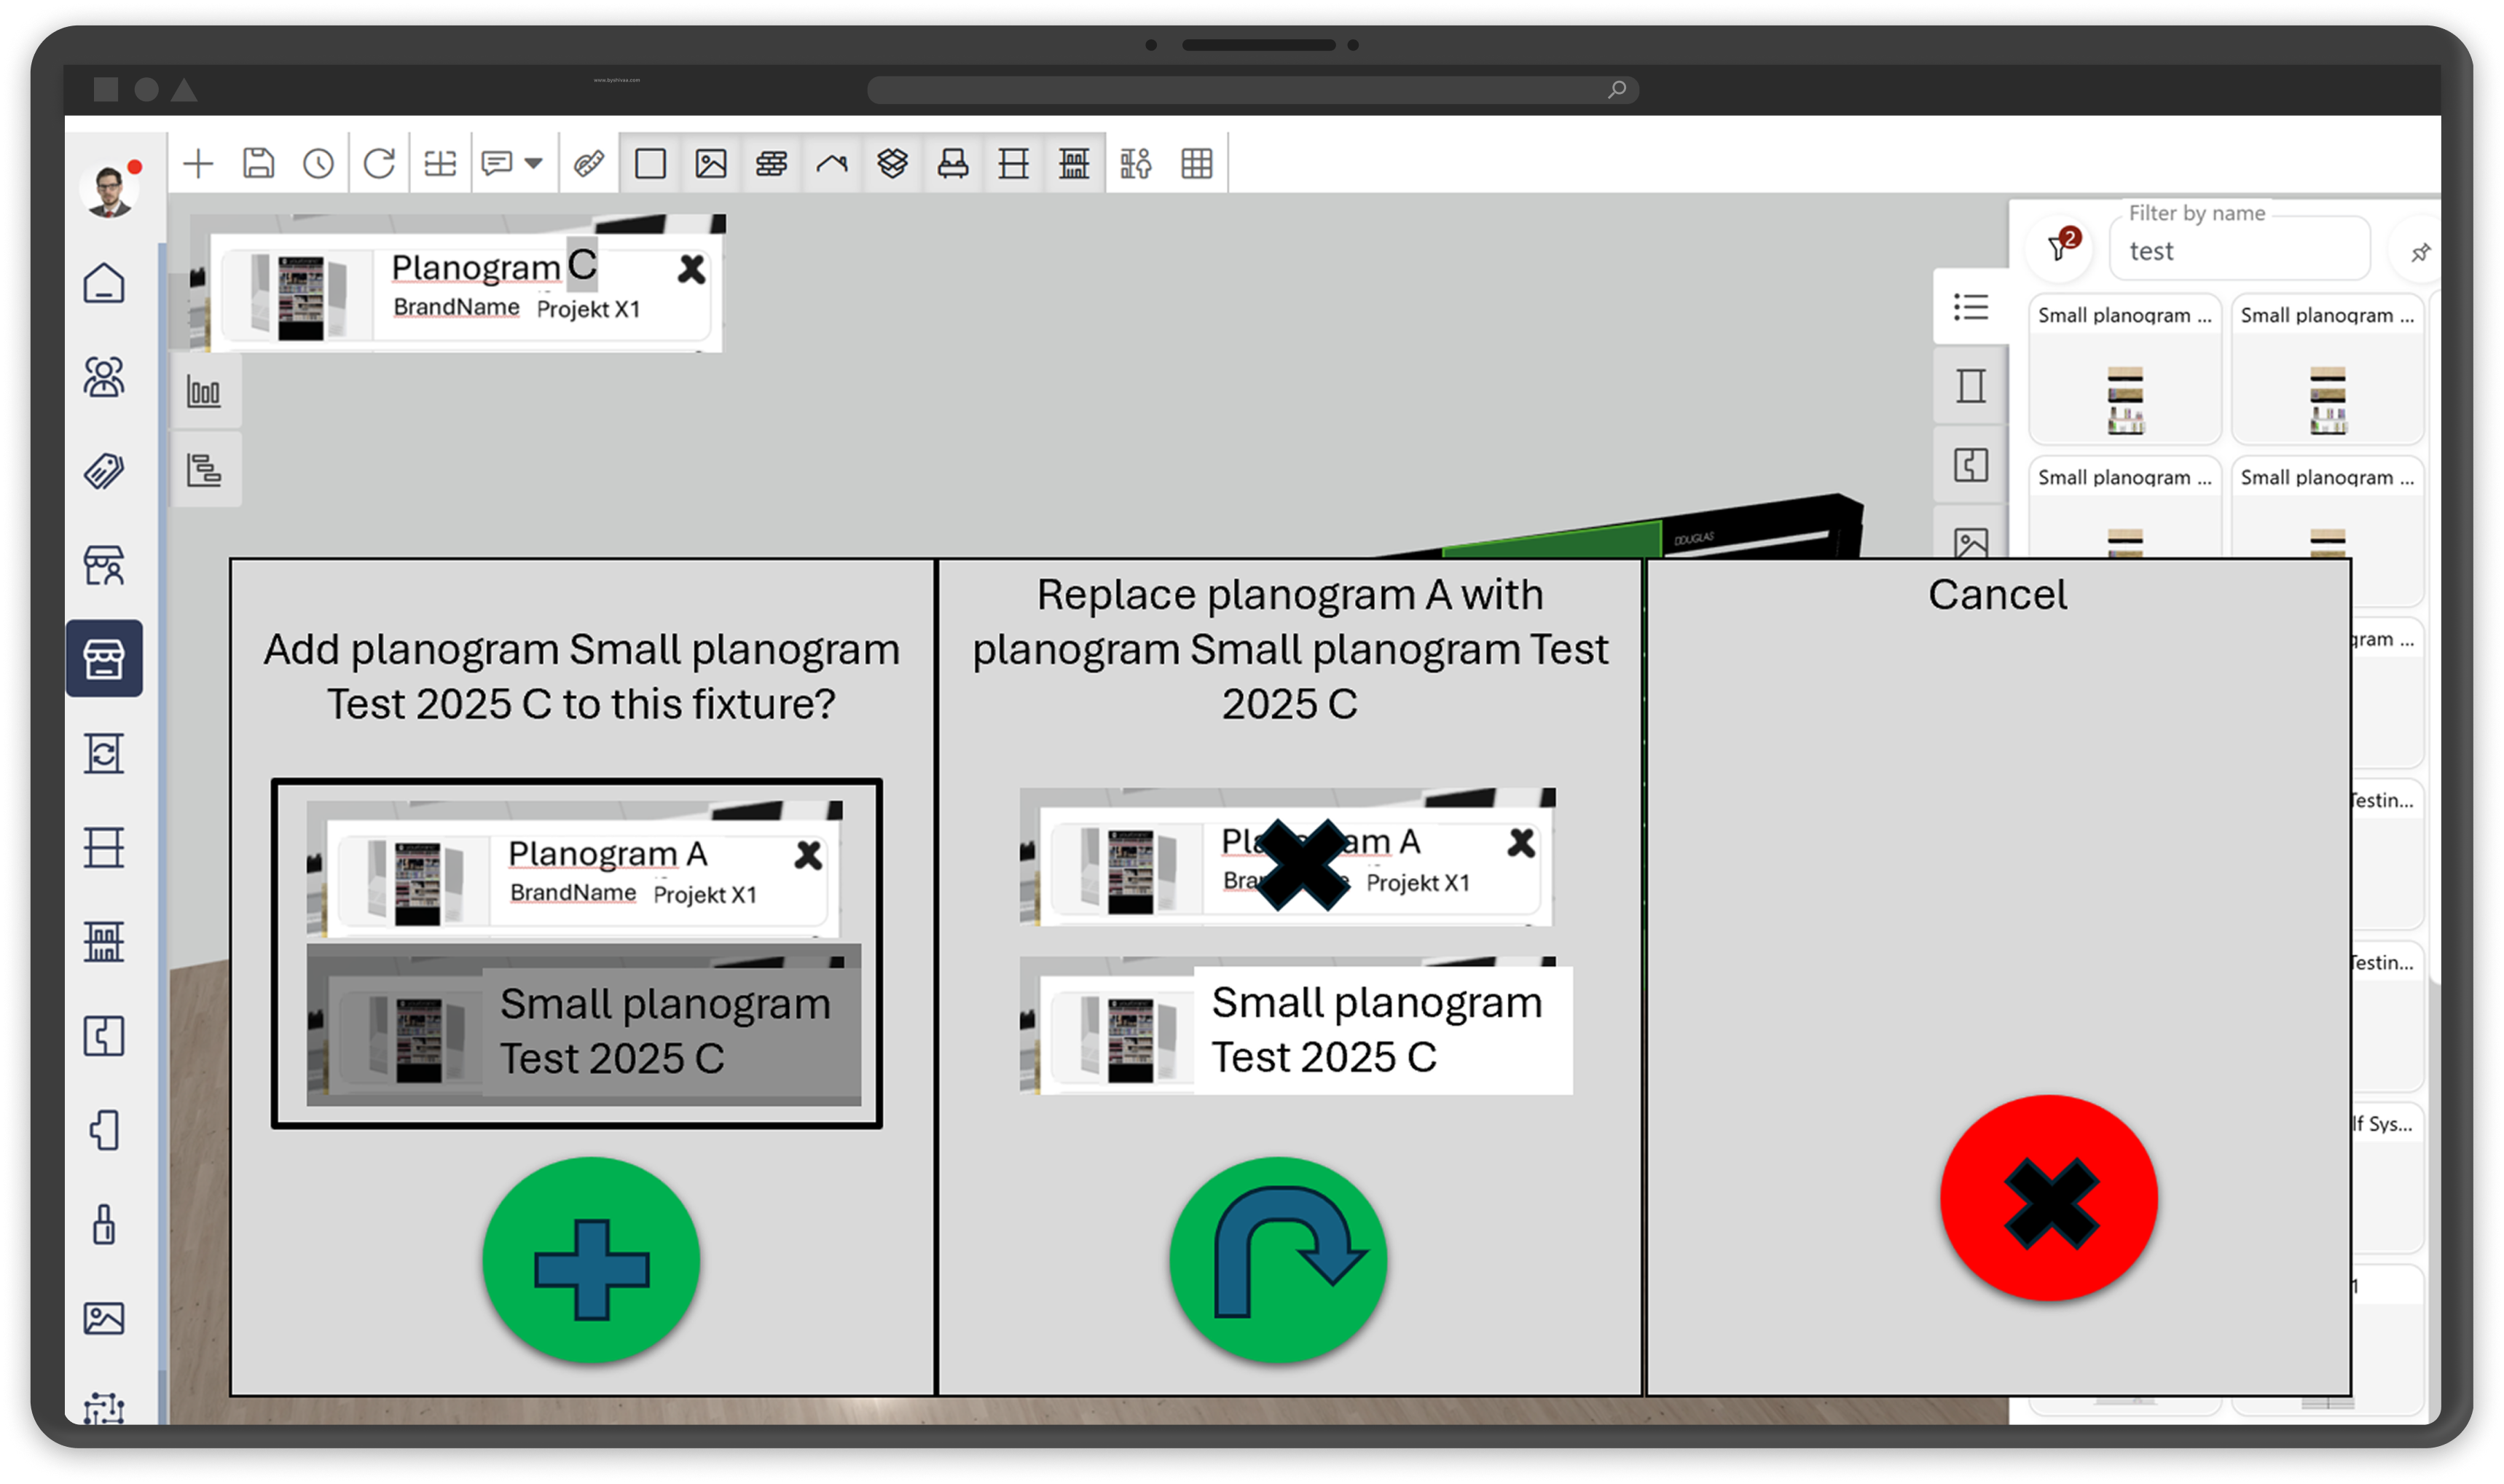Click the search magnifier in address bar
The width and height of the screenshot is (2504, 1484).
coord(1616,90)
